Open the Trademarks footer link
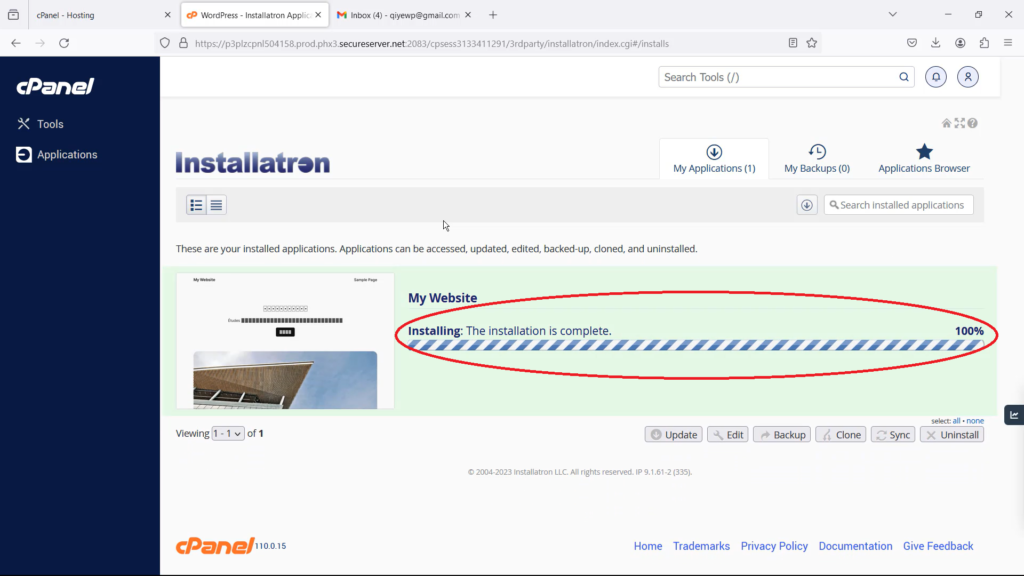1024x576 pixels. [701, 546]
